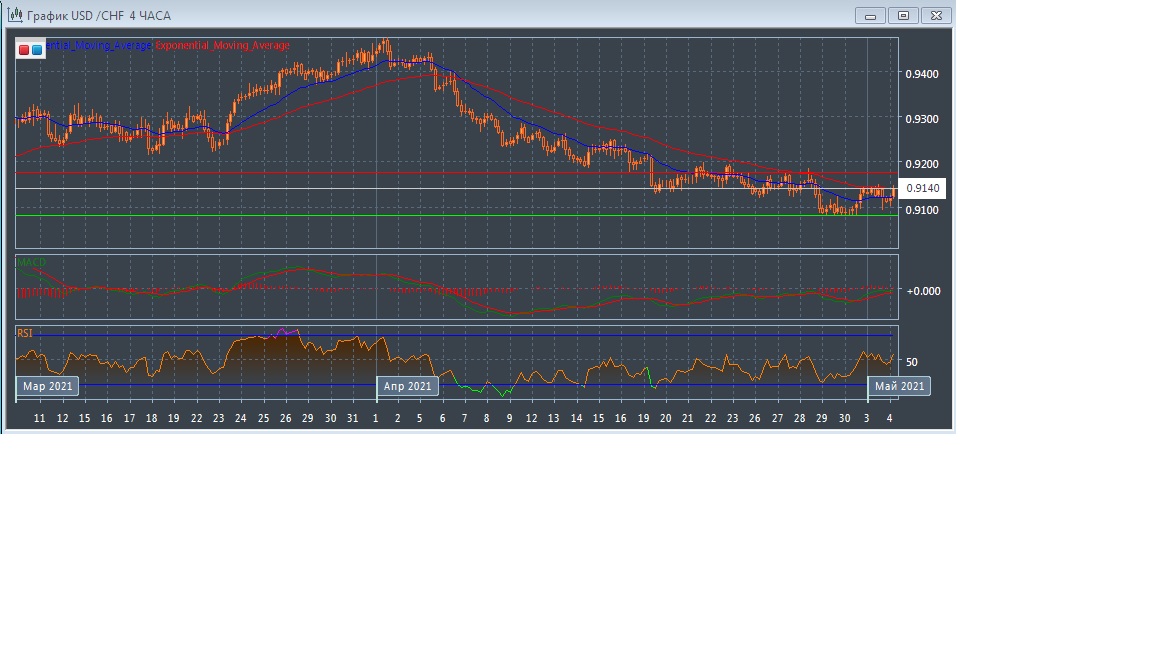This screenshot has width=1152, height=648.
Task: Click the red square chart button
Action: coord(24,49)
